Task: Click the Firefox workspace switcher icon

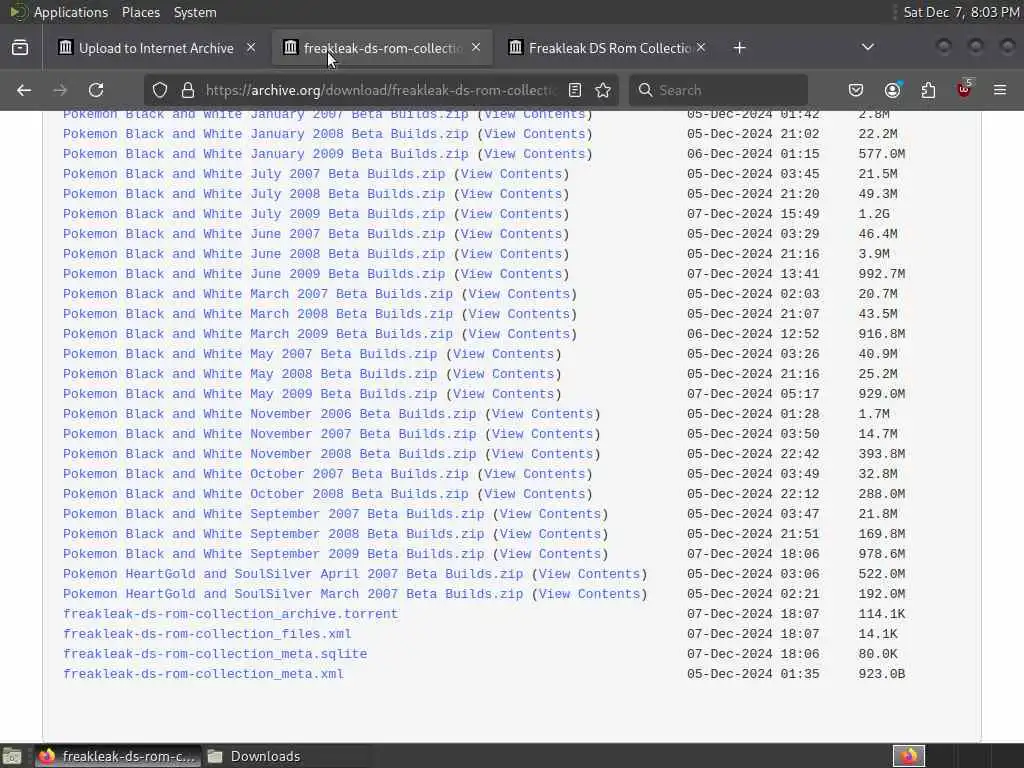Action: pyautogui.click(x=909, y=756)
